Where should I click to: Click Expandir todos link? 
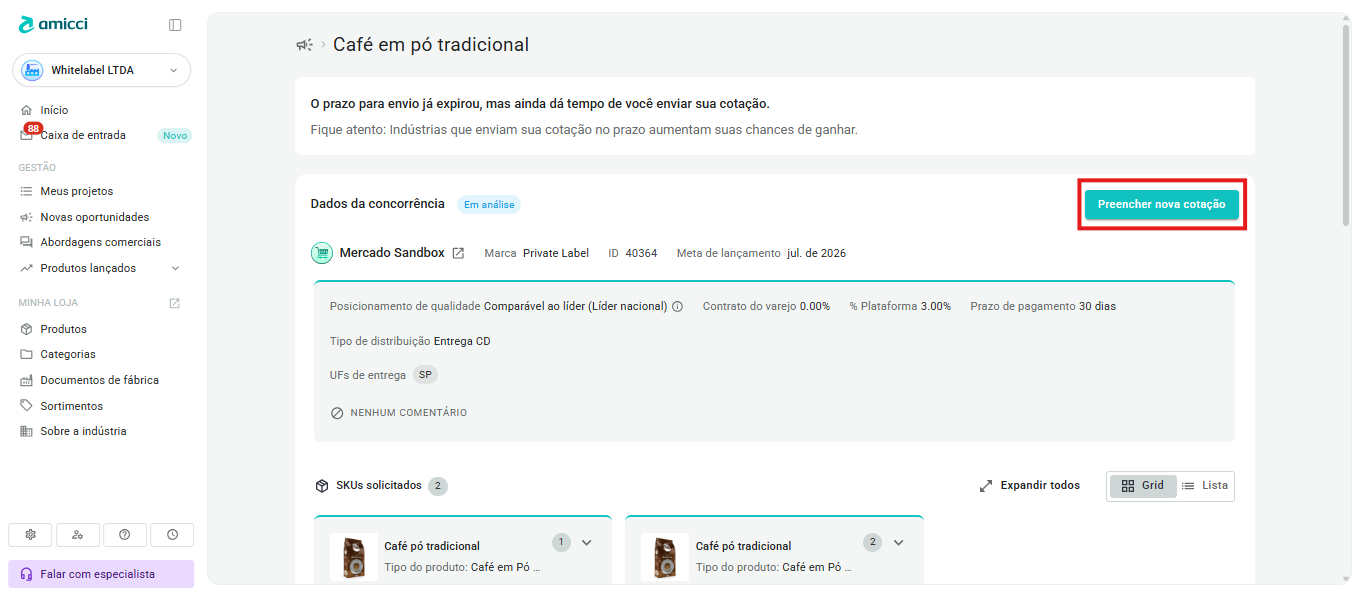point(1029,486)
